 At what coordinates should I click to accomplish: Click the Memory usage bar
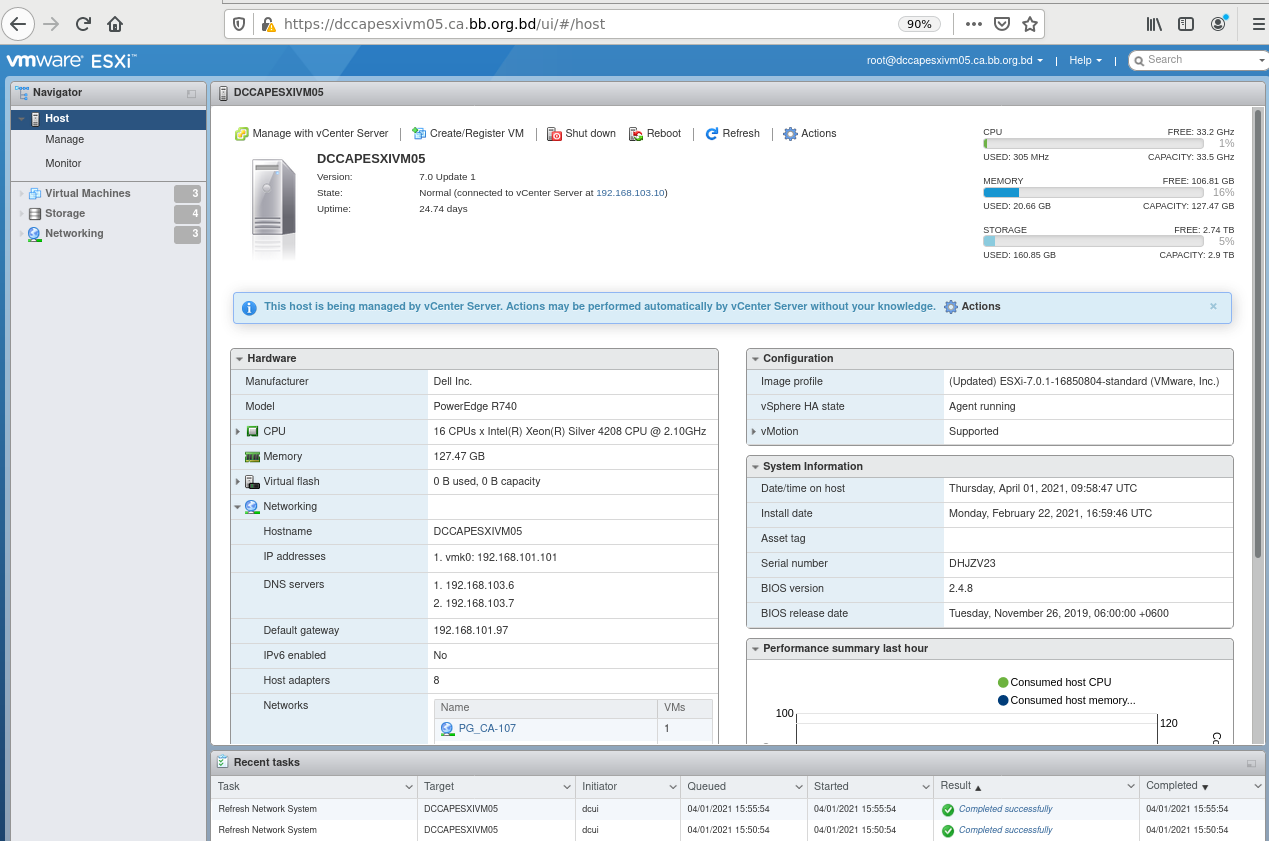1095,193
